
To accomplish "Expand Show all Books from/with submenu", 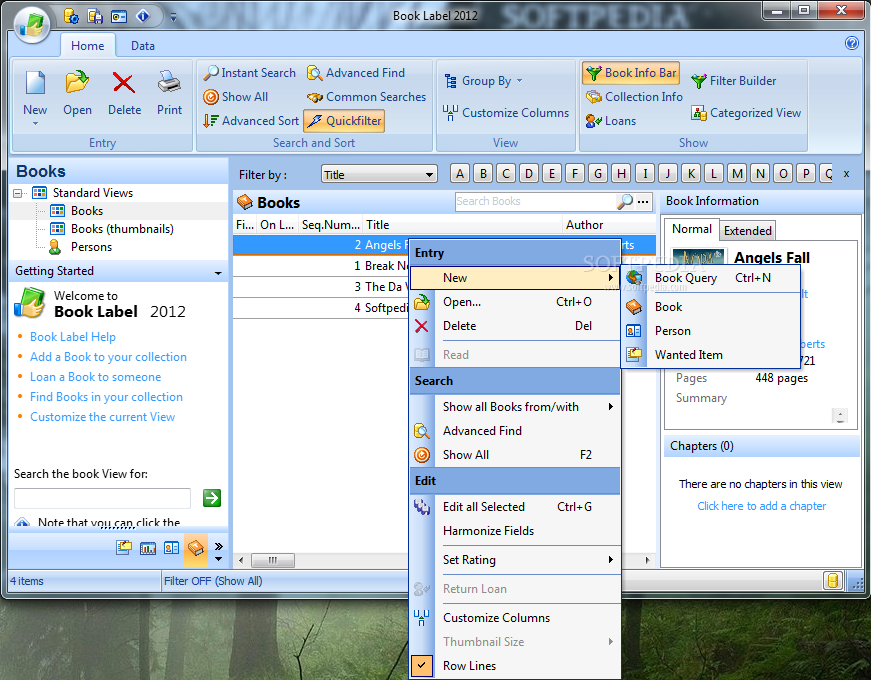I will (514, 407).
